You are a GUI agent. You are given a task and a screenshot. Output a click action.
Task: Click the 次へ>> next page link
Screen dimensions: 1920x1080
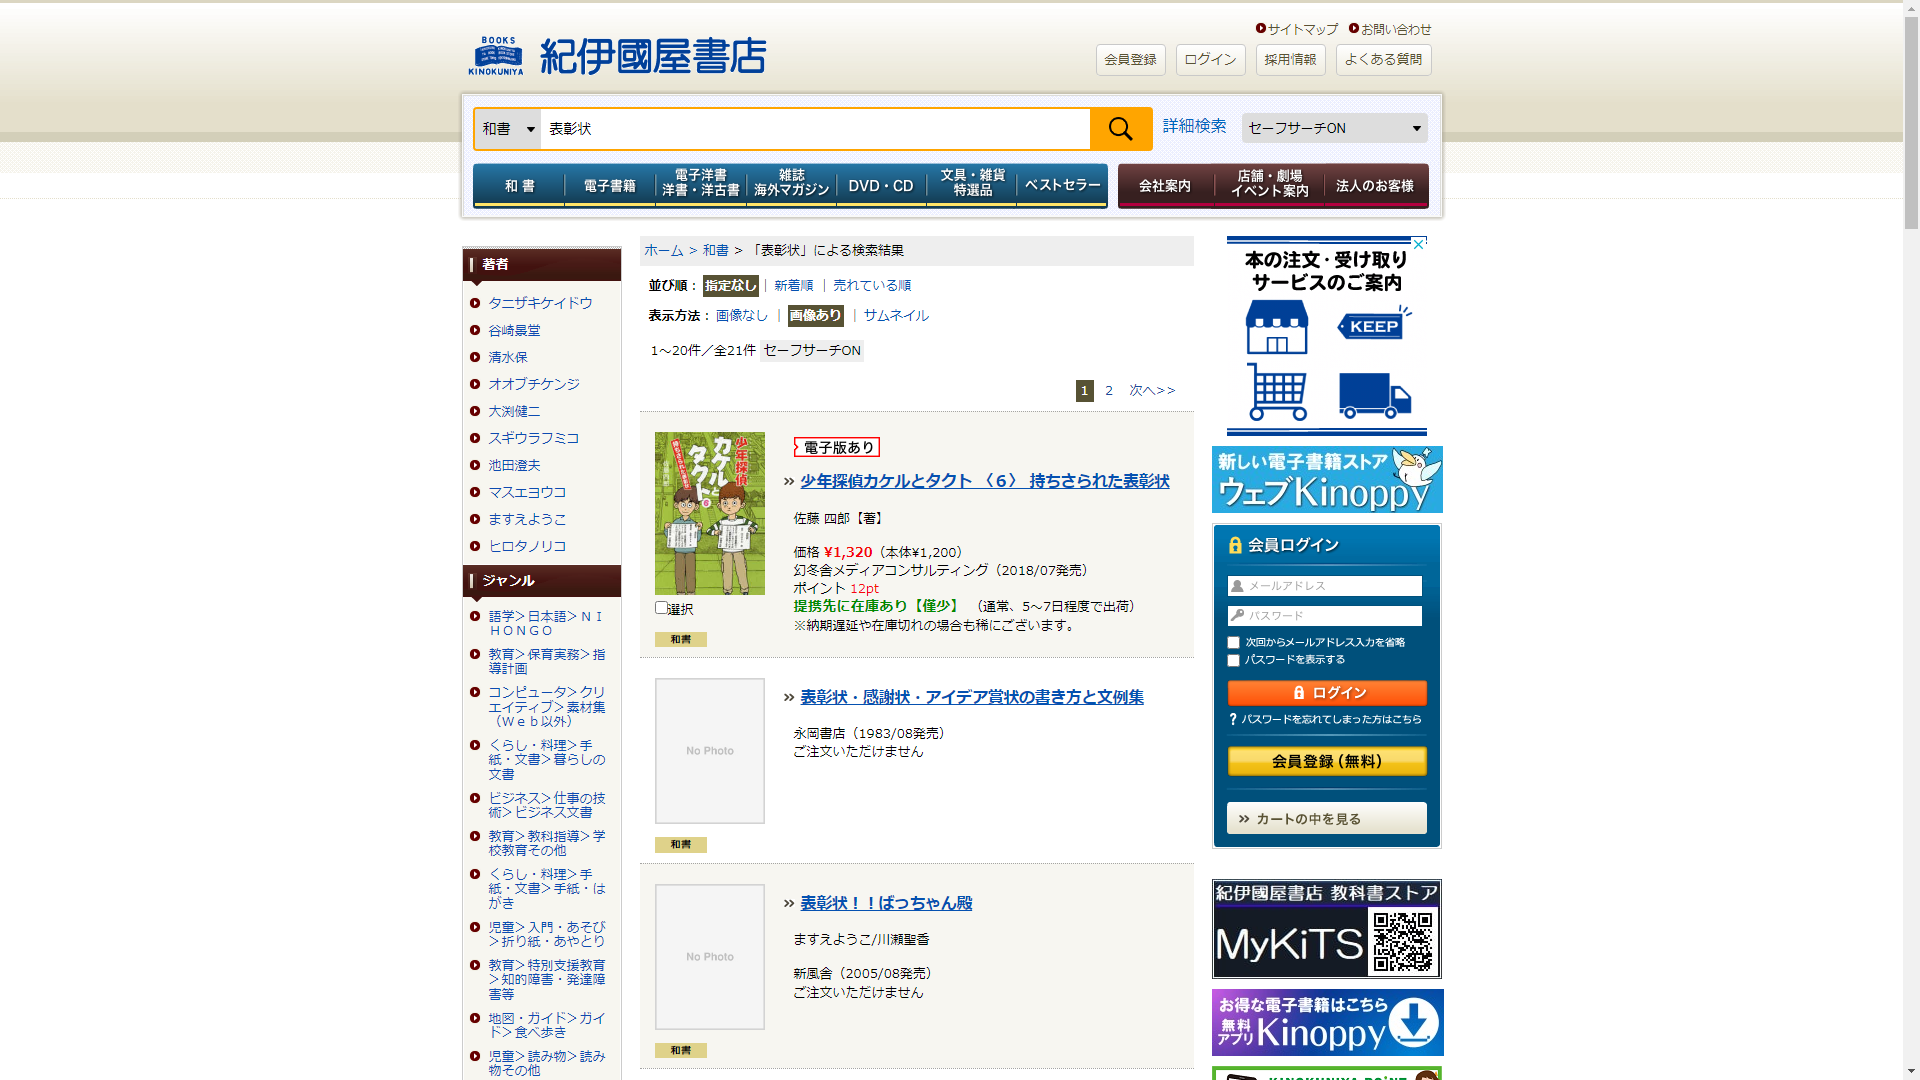(x=1152, y=391)
